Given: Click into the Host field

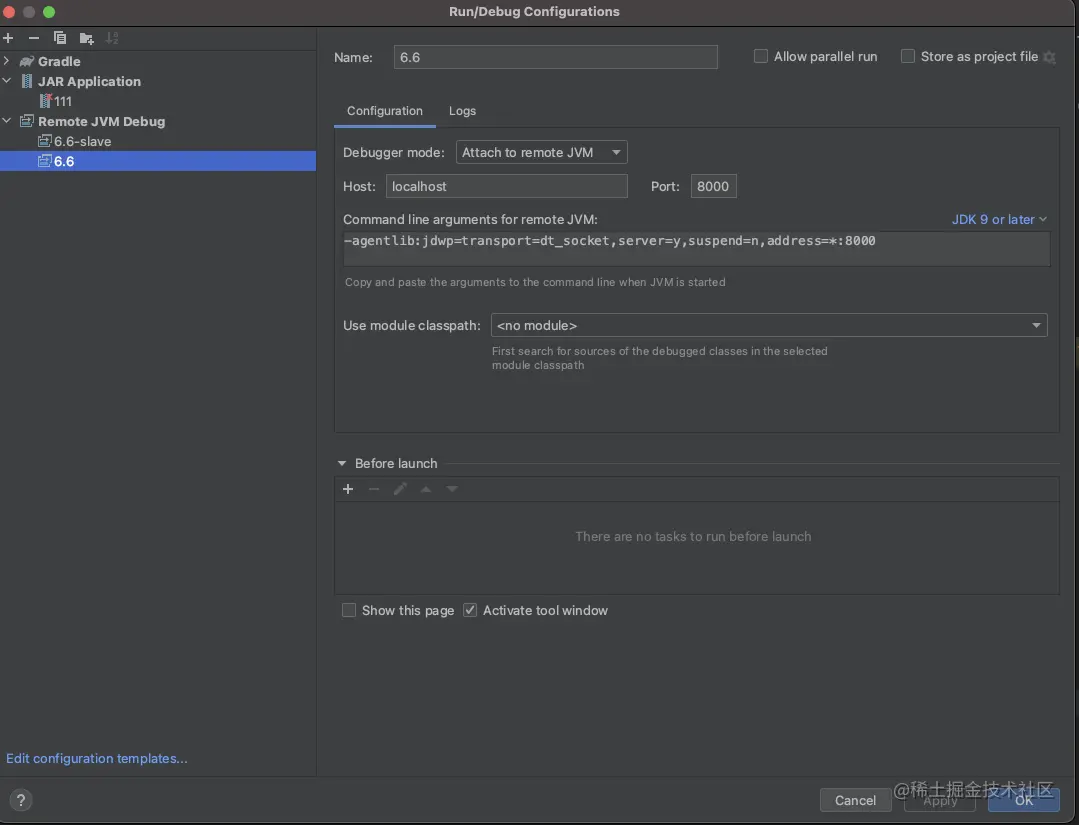Looking at the screenshot, I should click(506, 186).
